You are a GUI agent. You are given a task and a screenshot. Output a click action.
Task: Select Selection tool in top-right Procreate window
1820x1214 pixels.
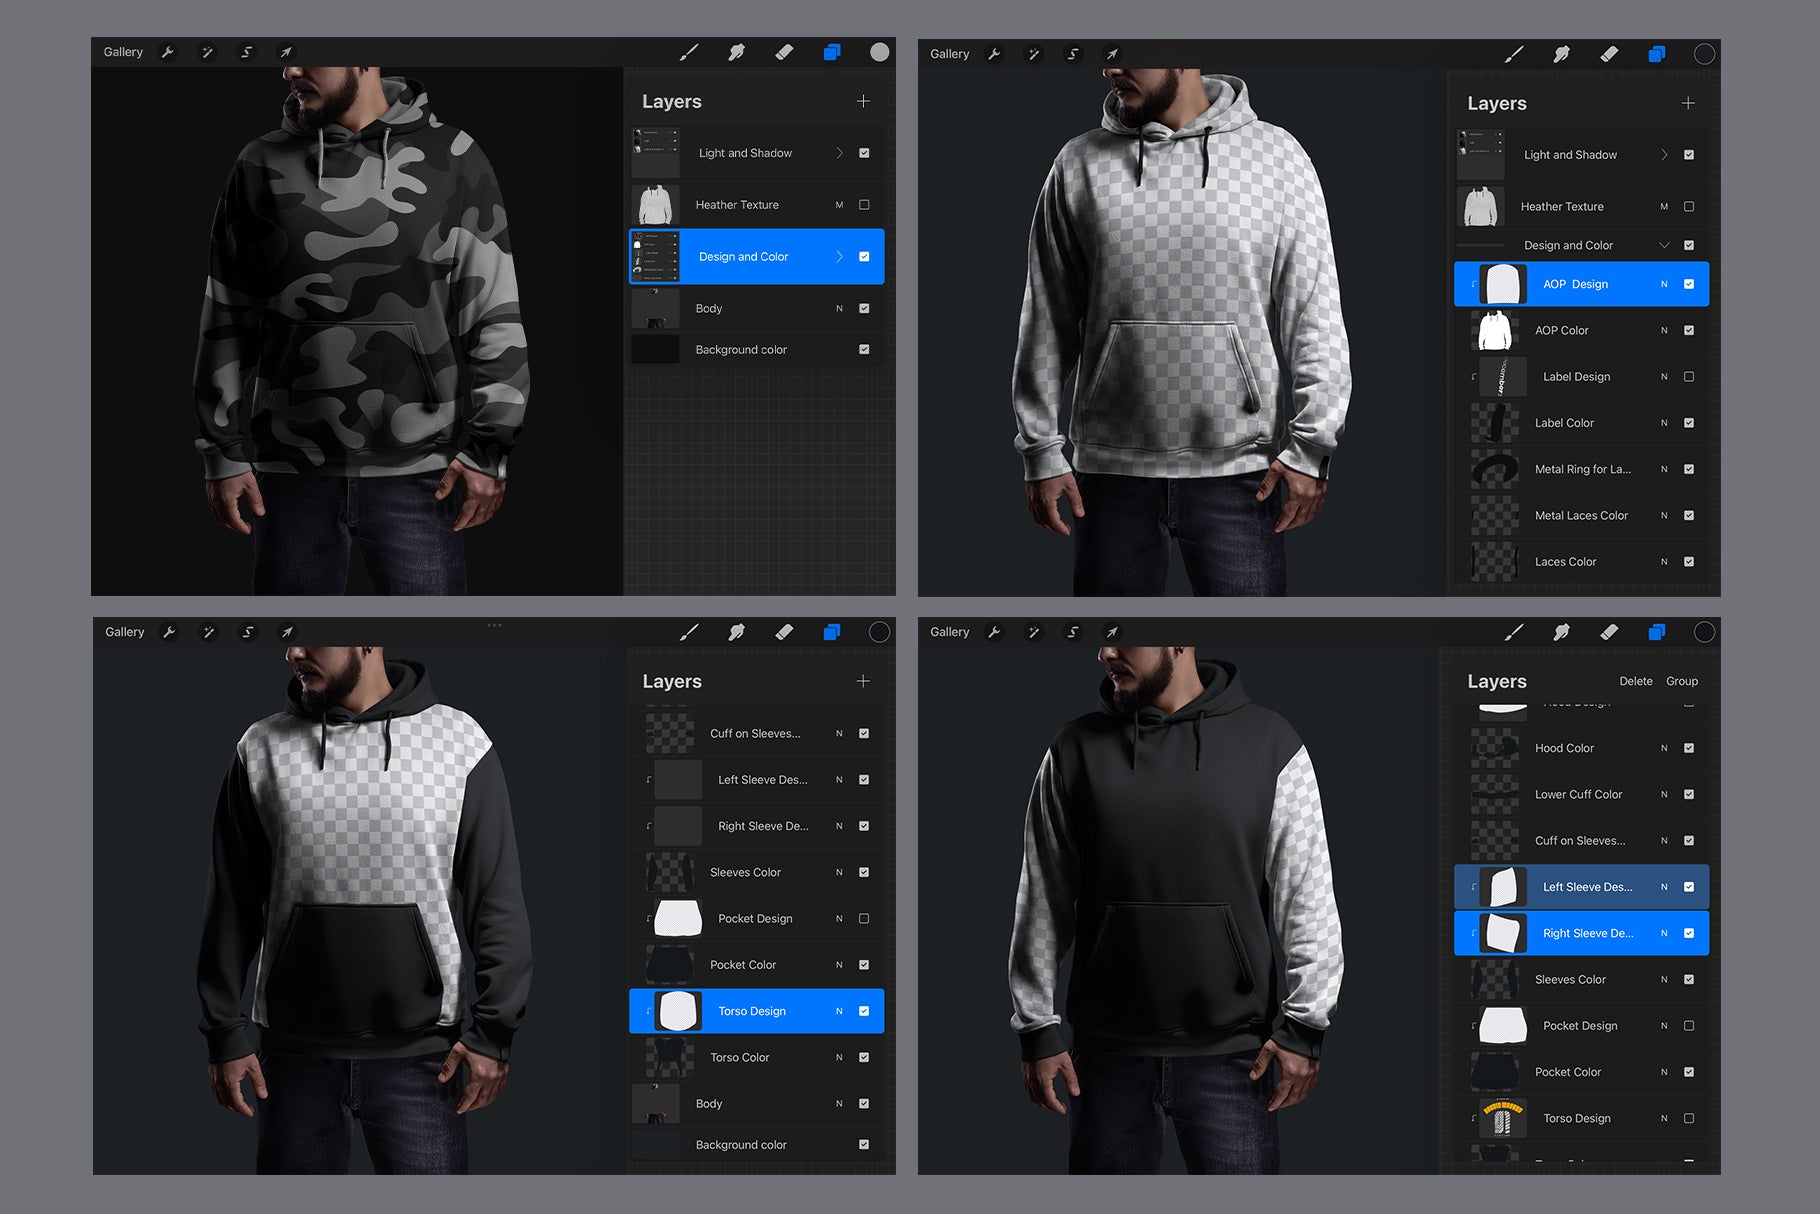(x=1073, y=54)
